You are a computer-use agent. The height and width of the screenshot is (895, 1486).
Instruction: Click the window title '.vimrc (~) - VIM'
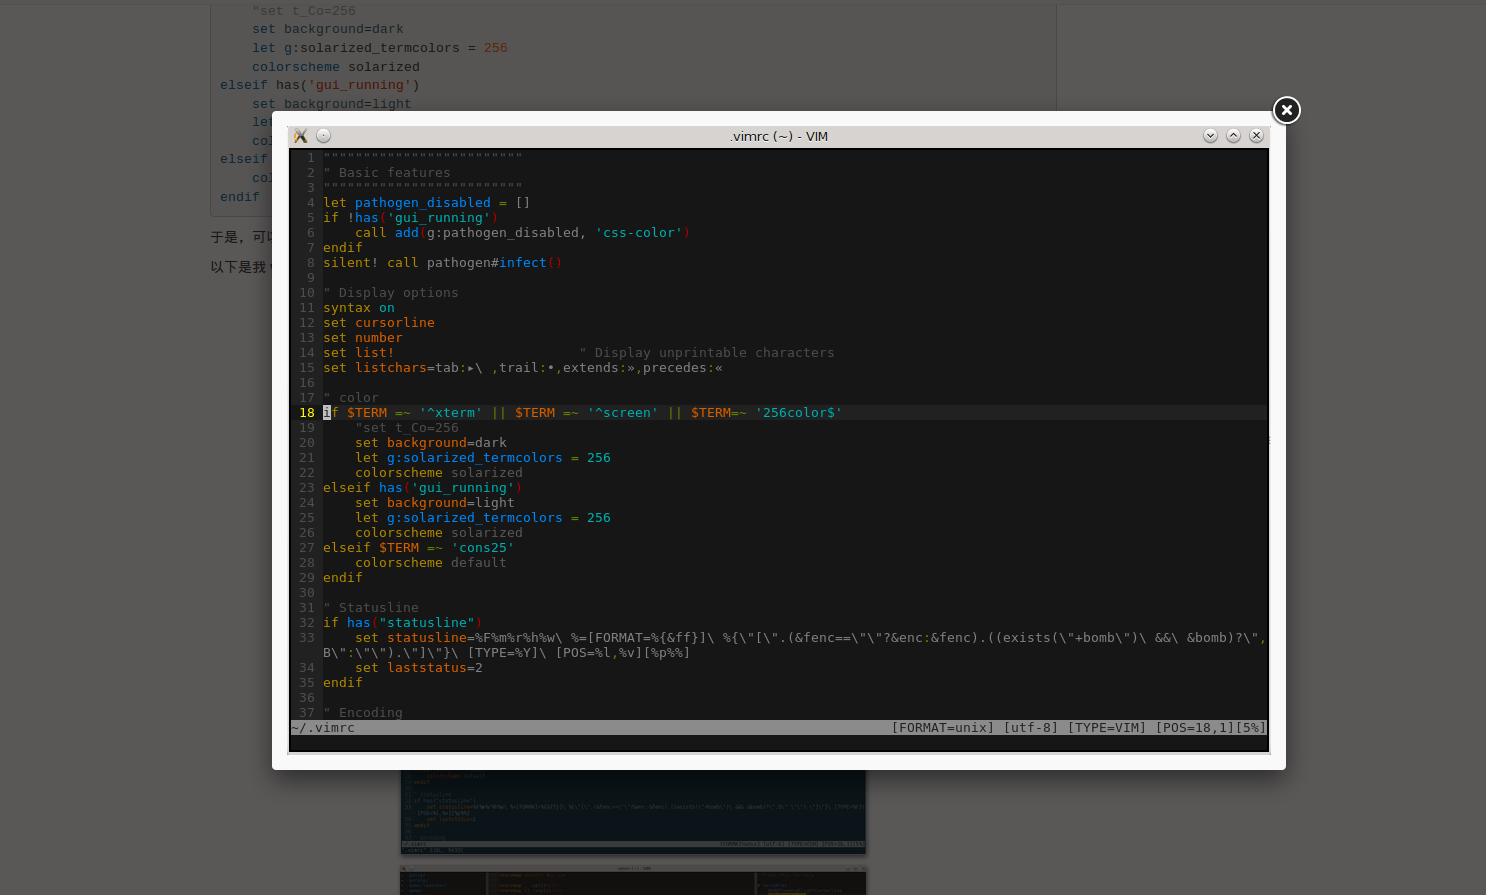pos(779,136)
